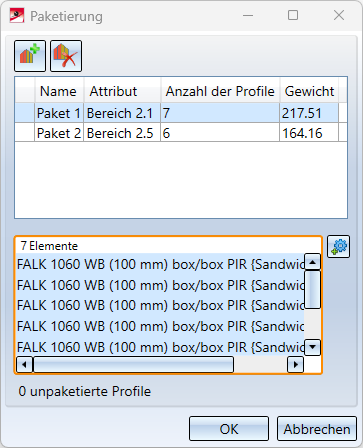Click the horizontal scrollbar thumb

click(x=133, y=364)
